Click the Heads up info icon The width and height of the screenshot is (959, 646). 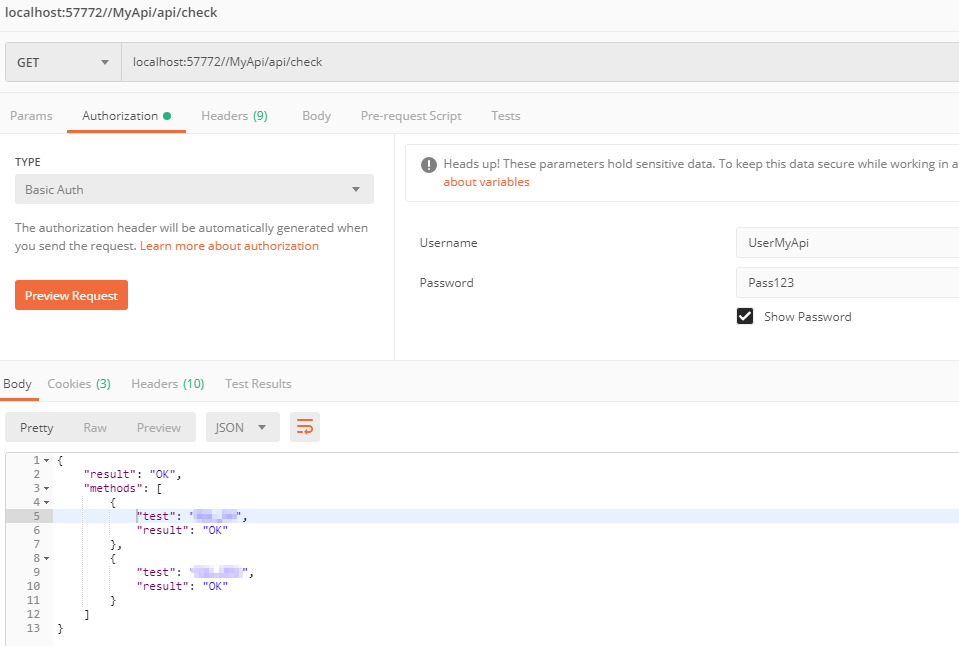click(429, 165)
